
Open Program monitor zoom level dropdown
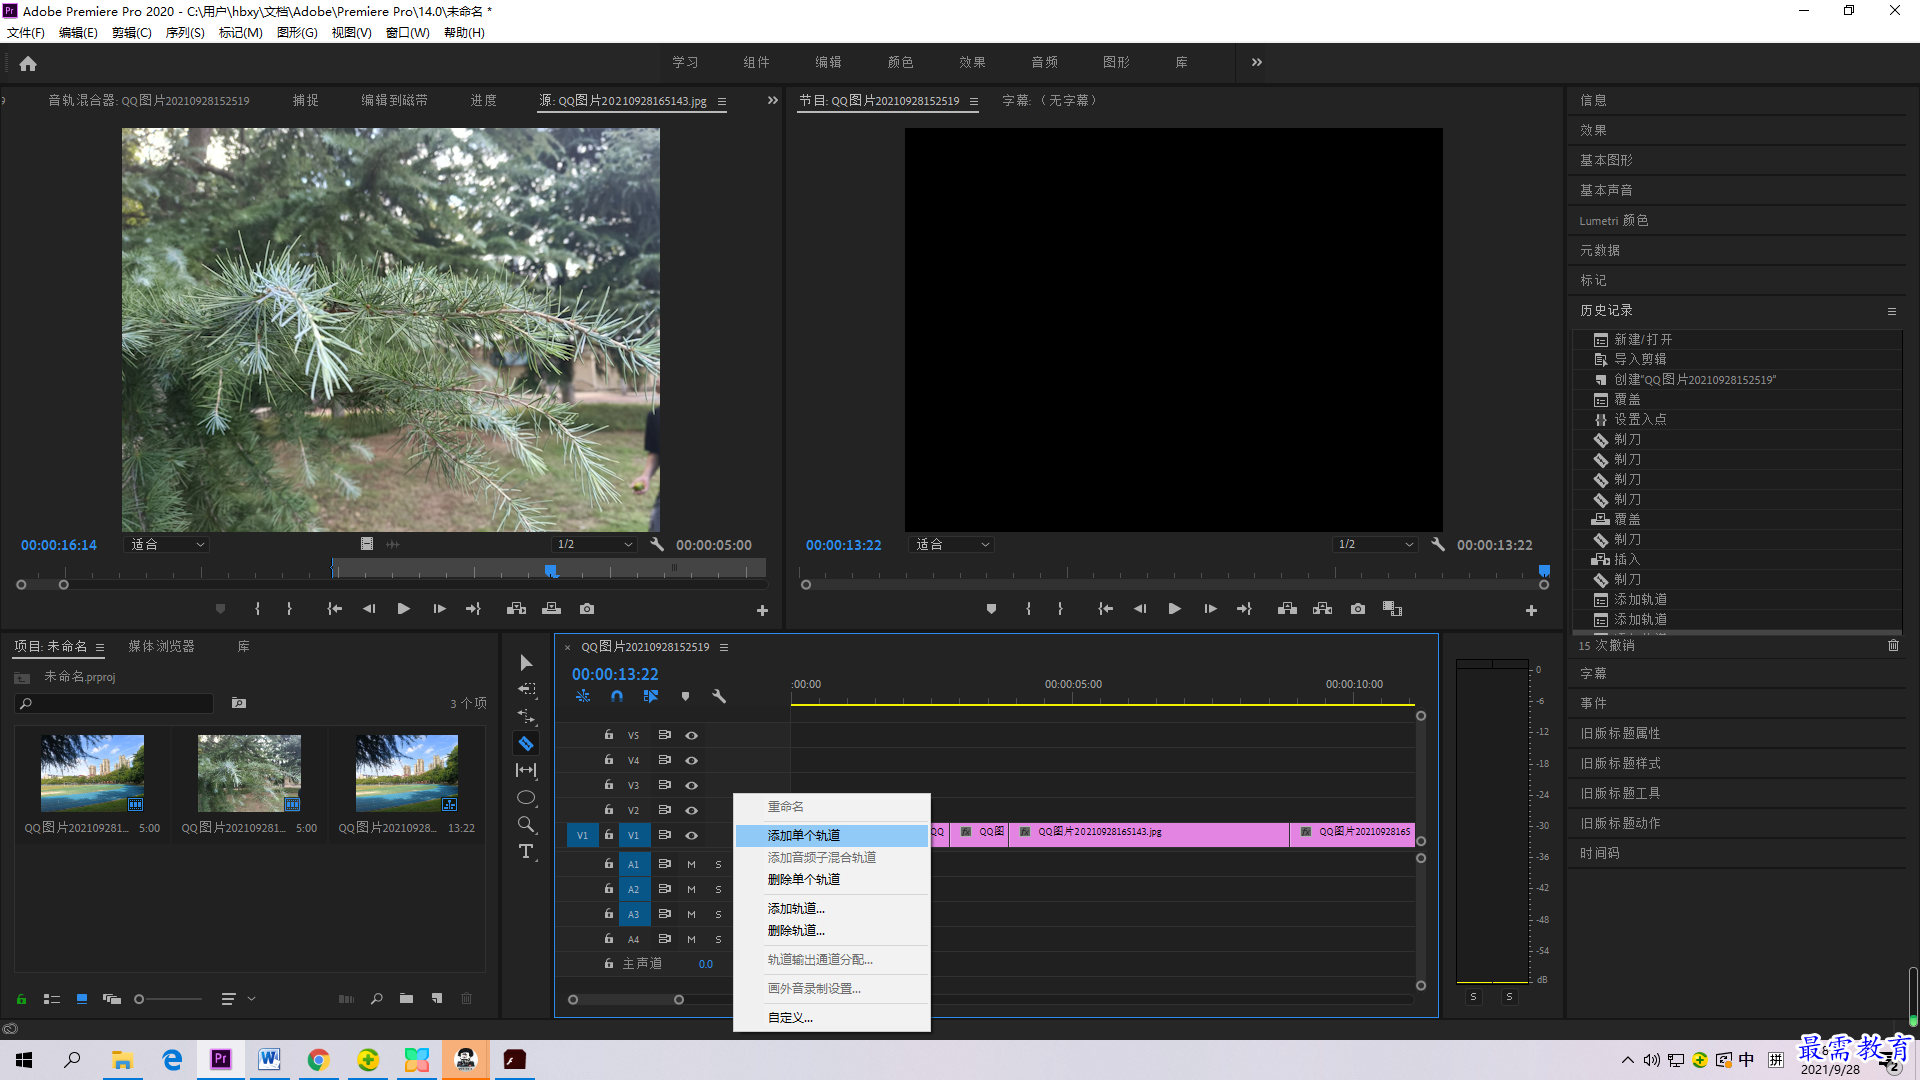tap(952, 545)
